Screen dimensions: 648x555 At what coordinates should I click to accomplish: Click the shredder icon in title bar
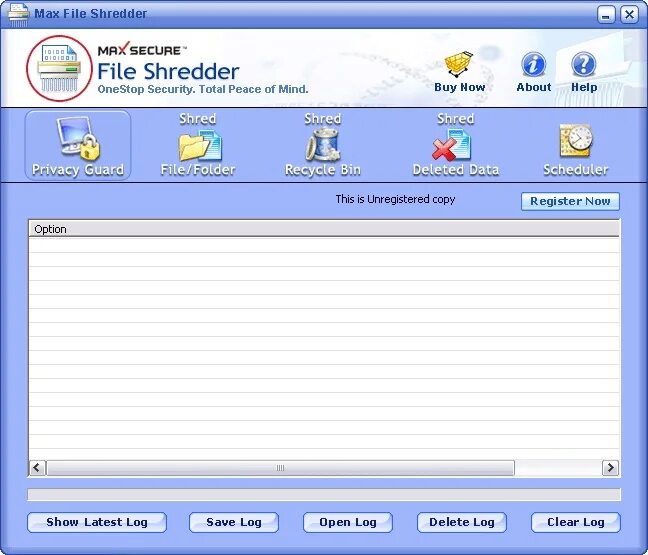19,14
